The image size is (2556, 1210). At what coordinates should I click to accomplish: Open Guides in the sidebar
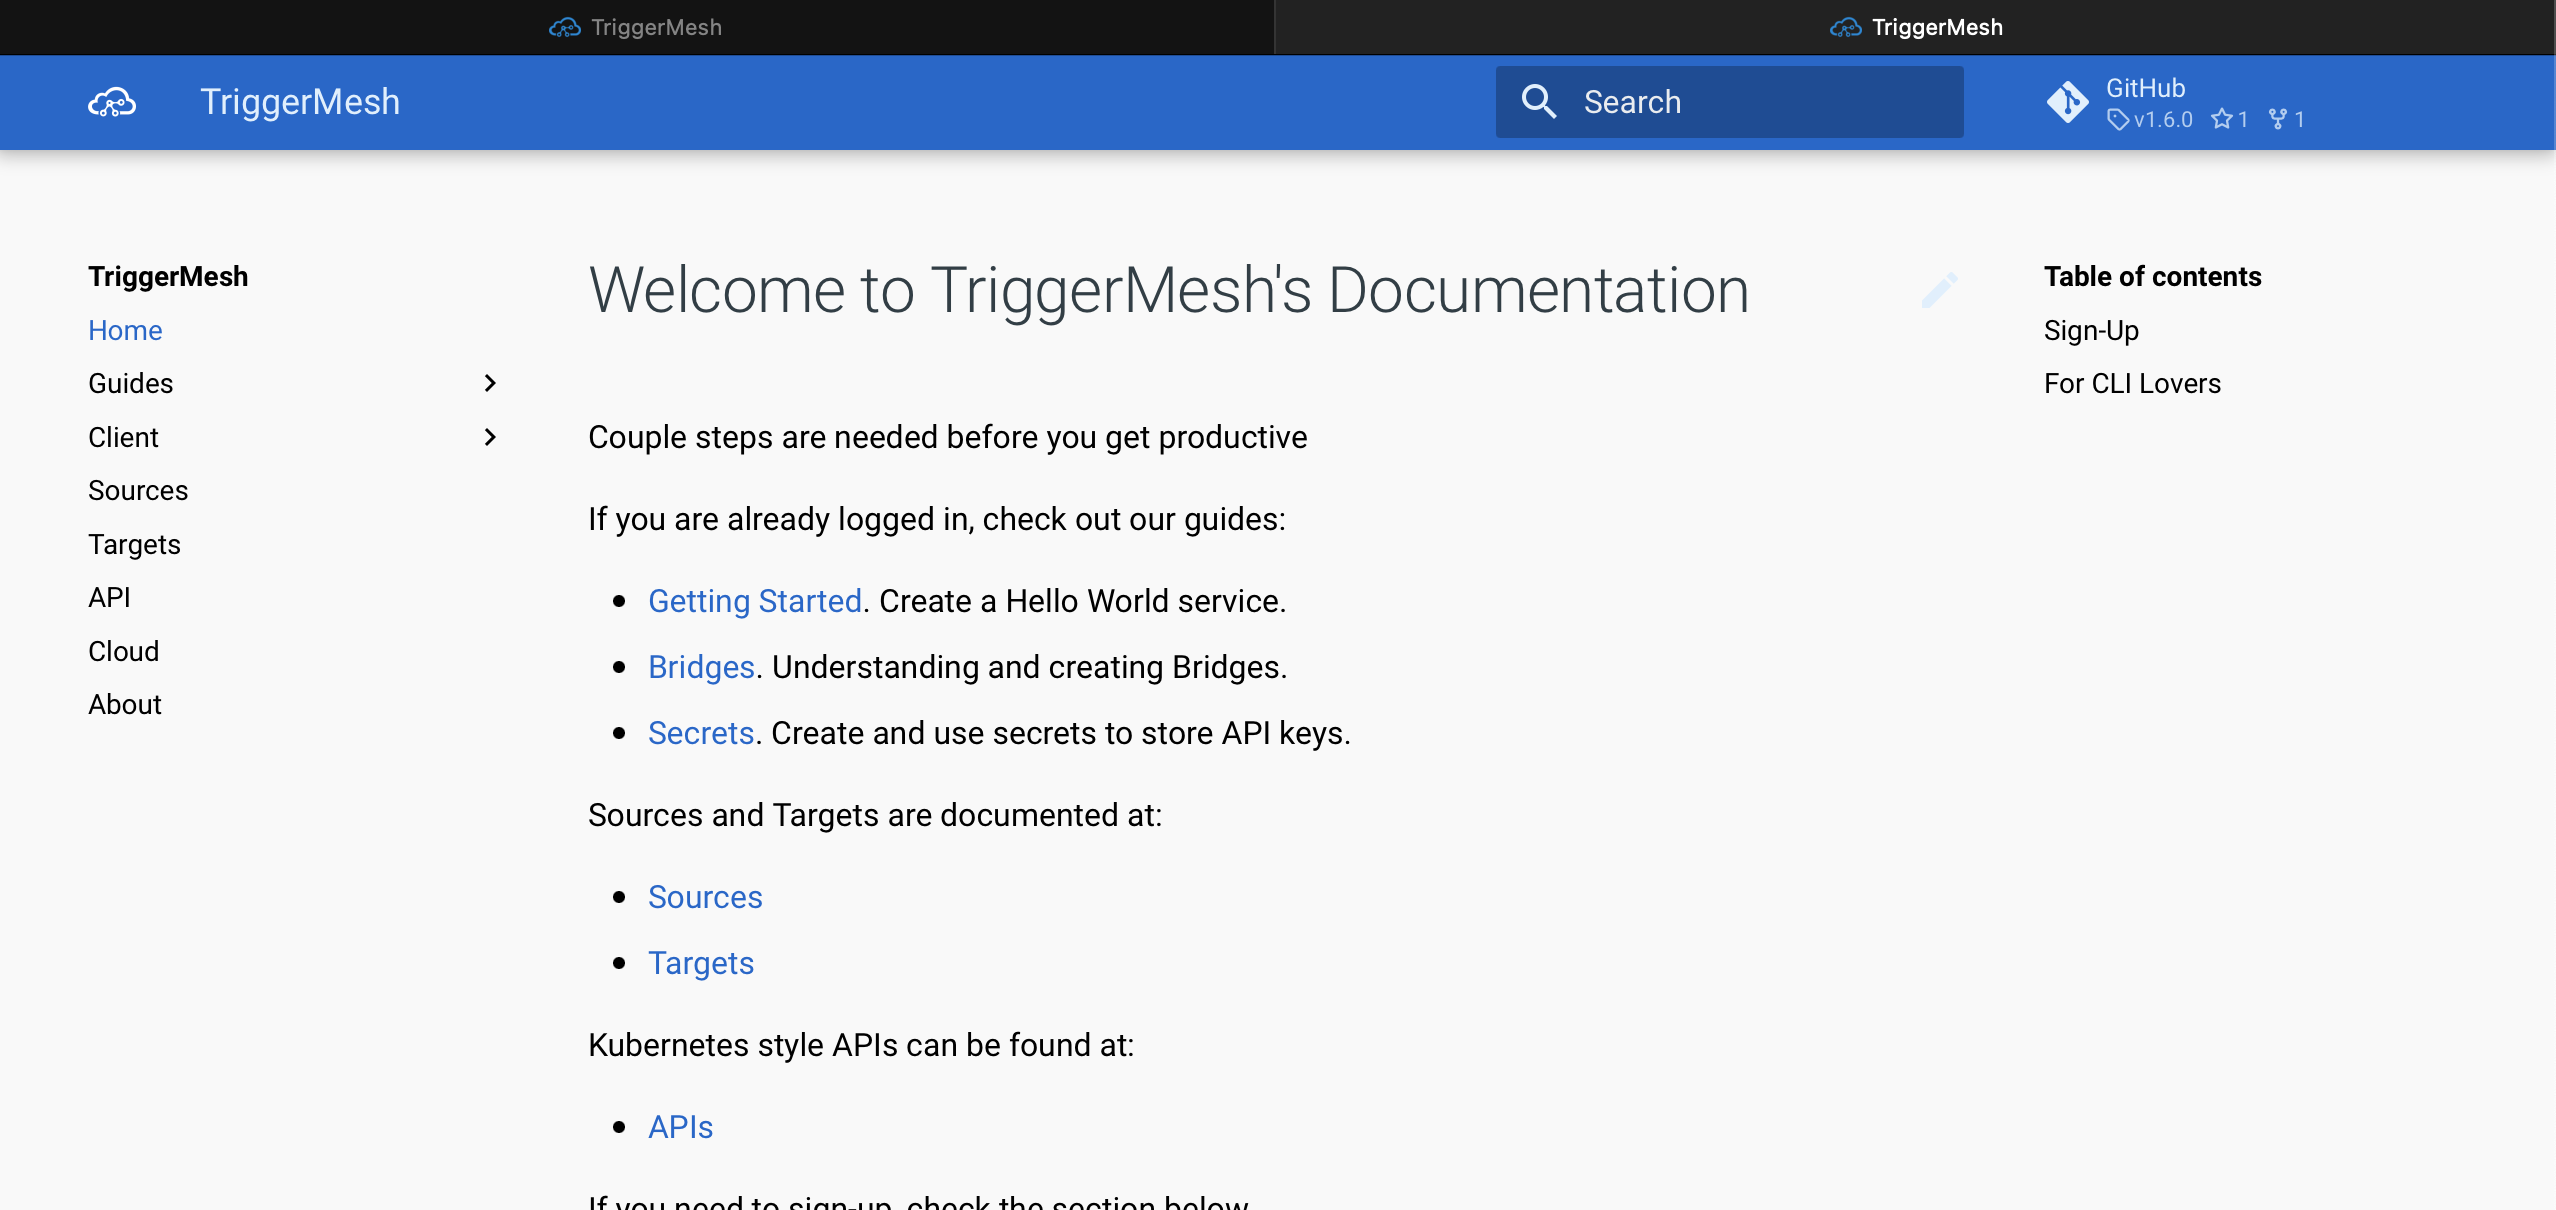tap(130, 383)
